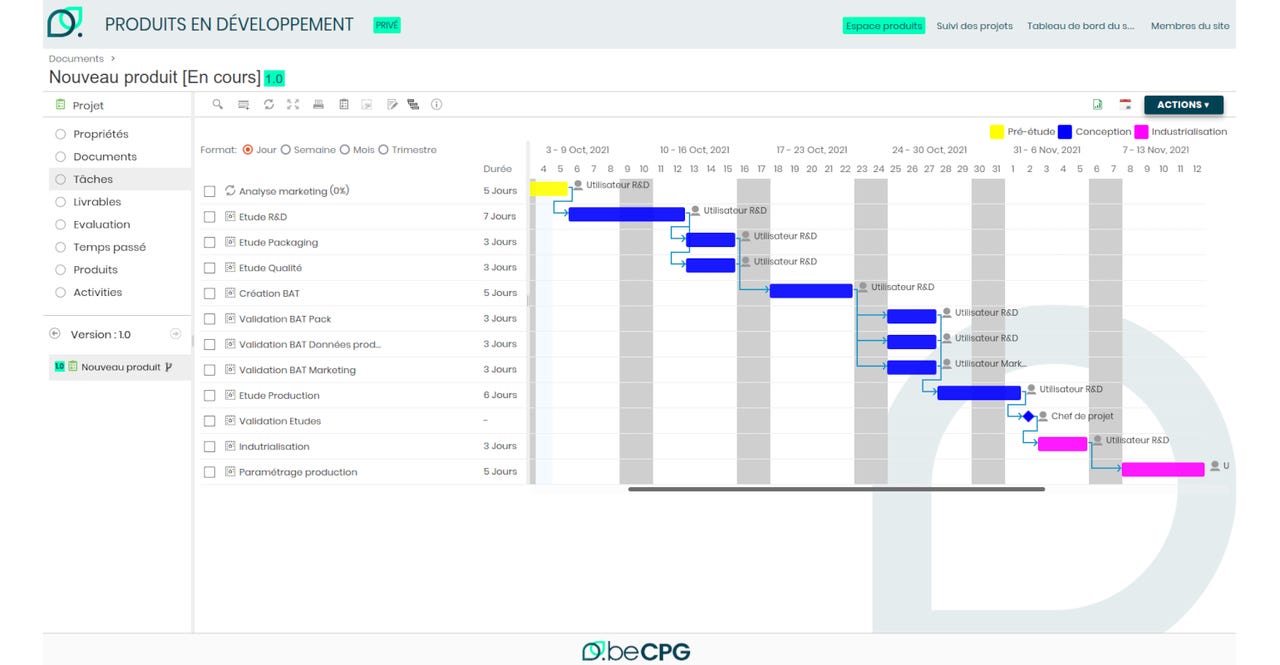This screenshot has width=1280, height=665.
Task: Switch to Suivi des projets tab
Action: tap(974, 26)
